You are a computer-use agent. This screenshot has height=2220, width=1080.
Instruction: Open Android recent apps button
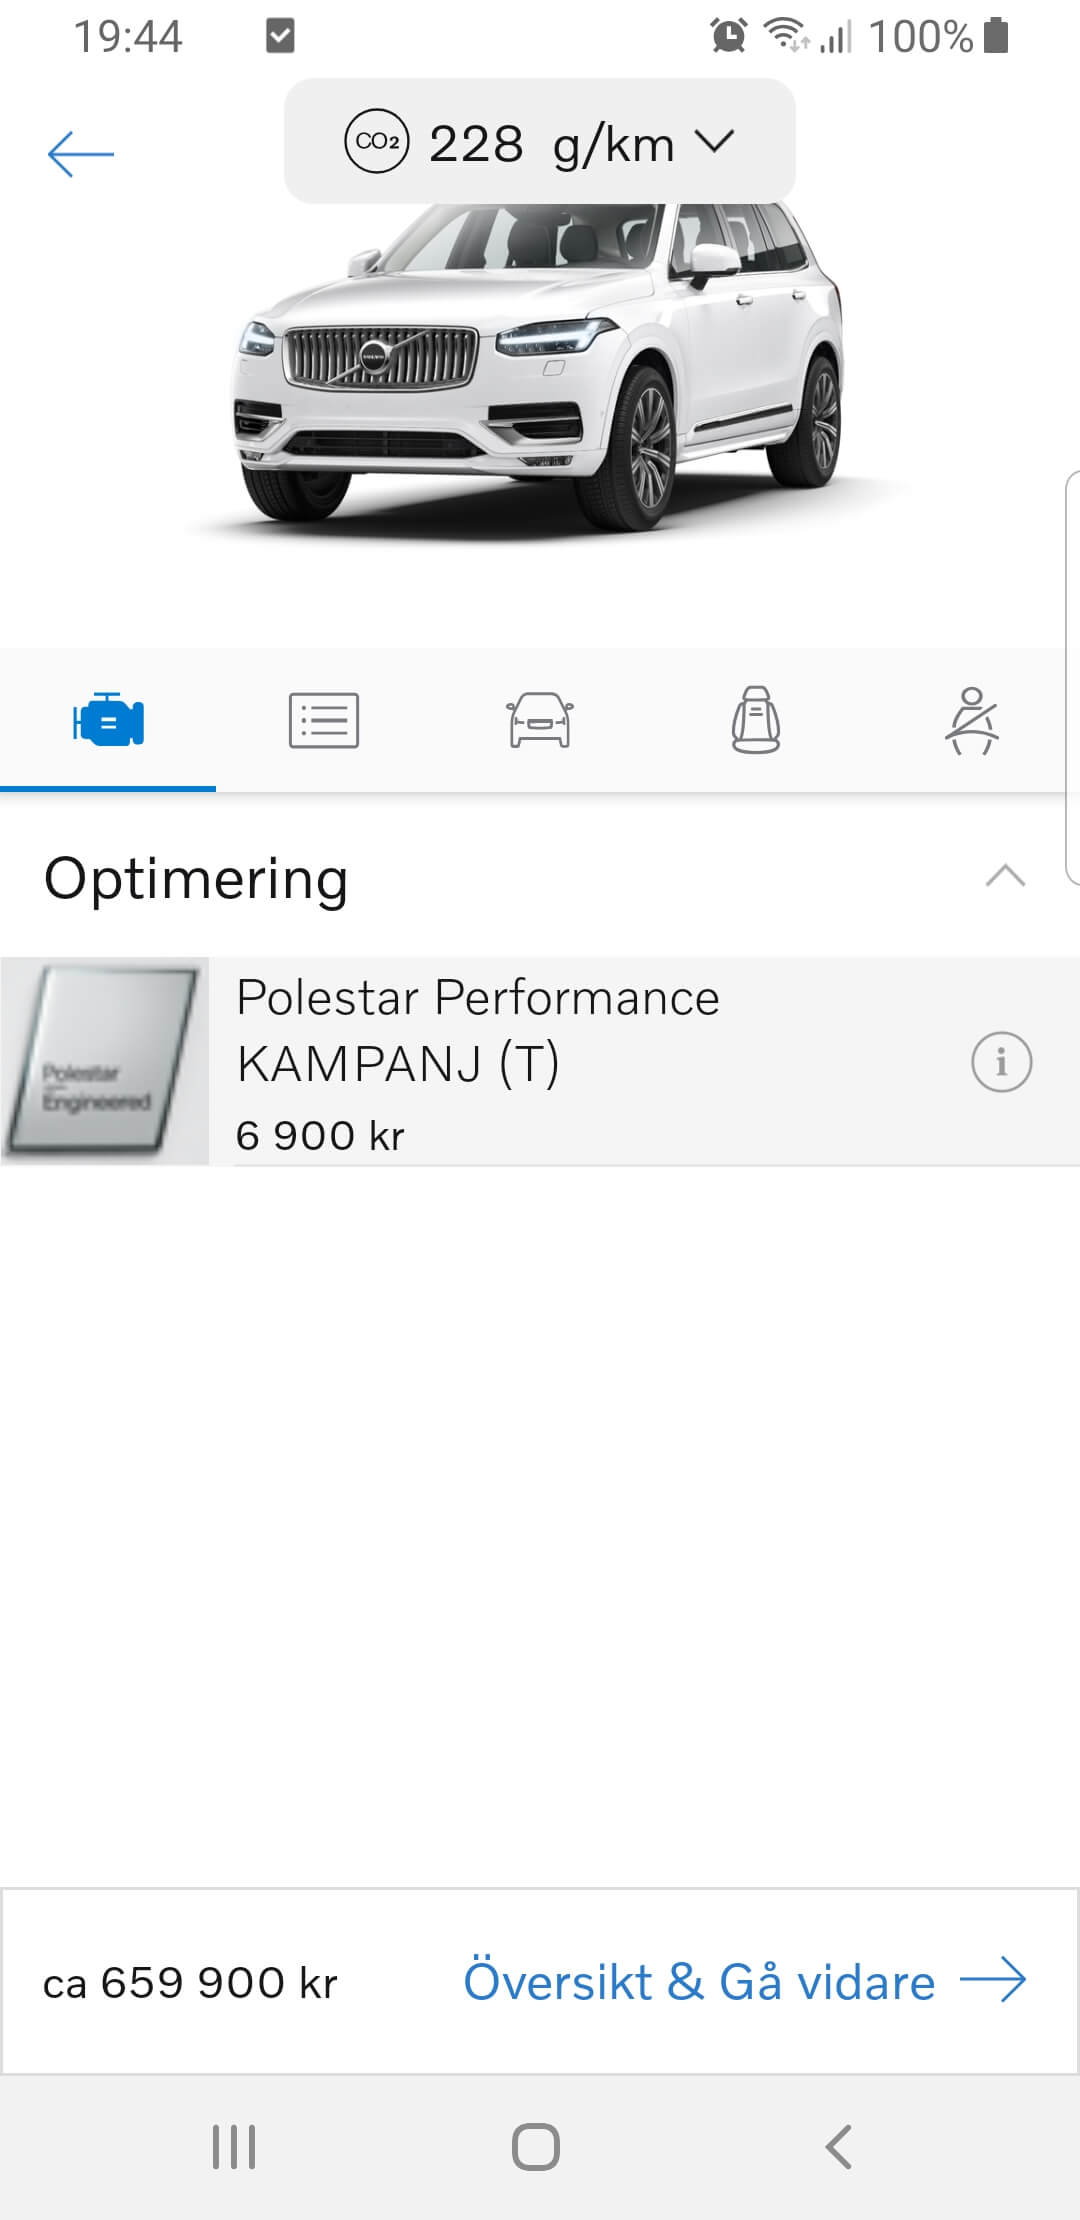[234, 2147]
